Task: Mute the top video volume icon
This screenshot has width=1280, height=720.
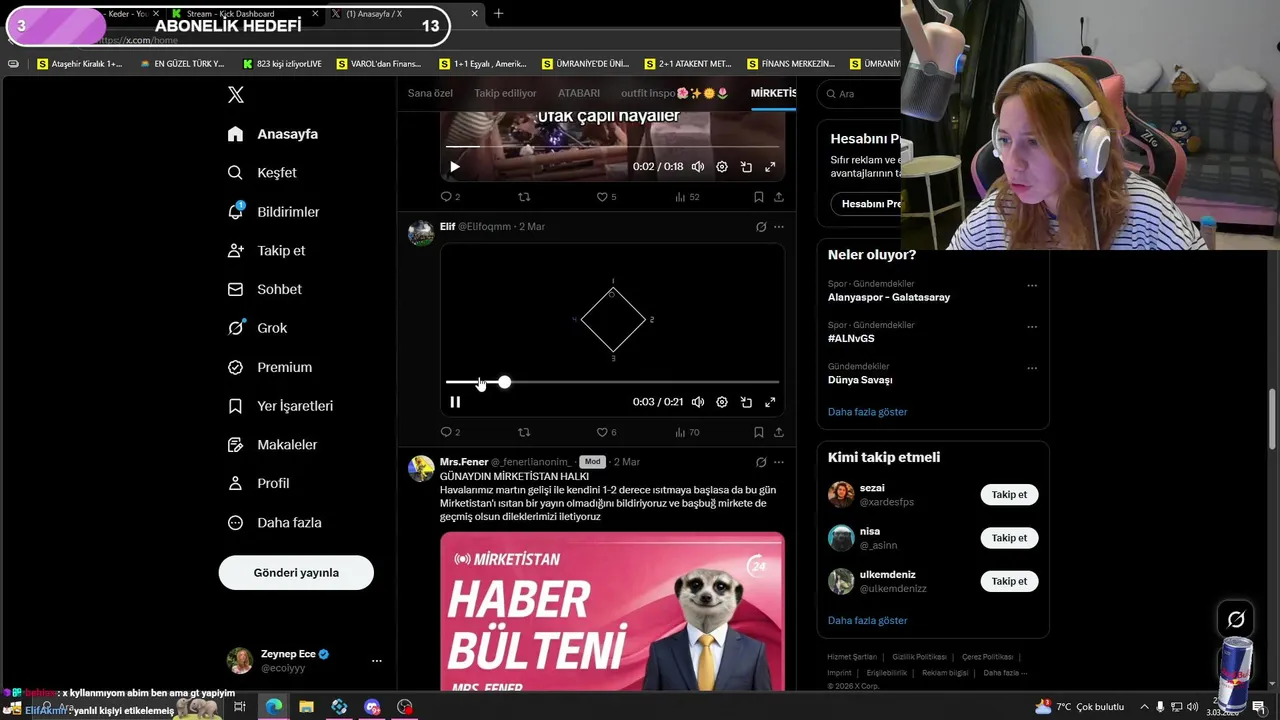Action: 698,167
